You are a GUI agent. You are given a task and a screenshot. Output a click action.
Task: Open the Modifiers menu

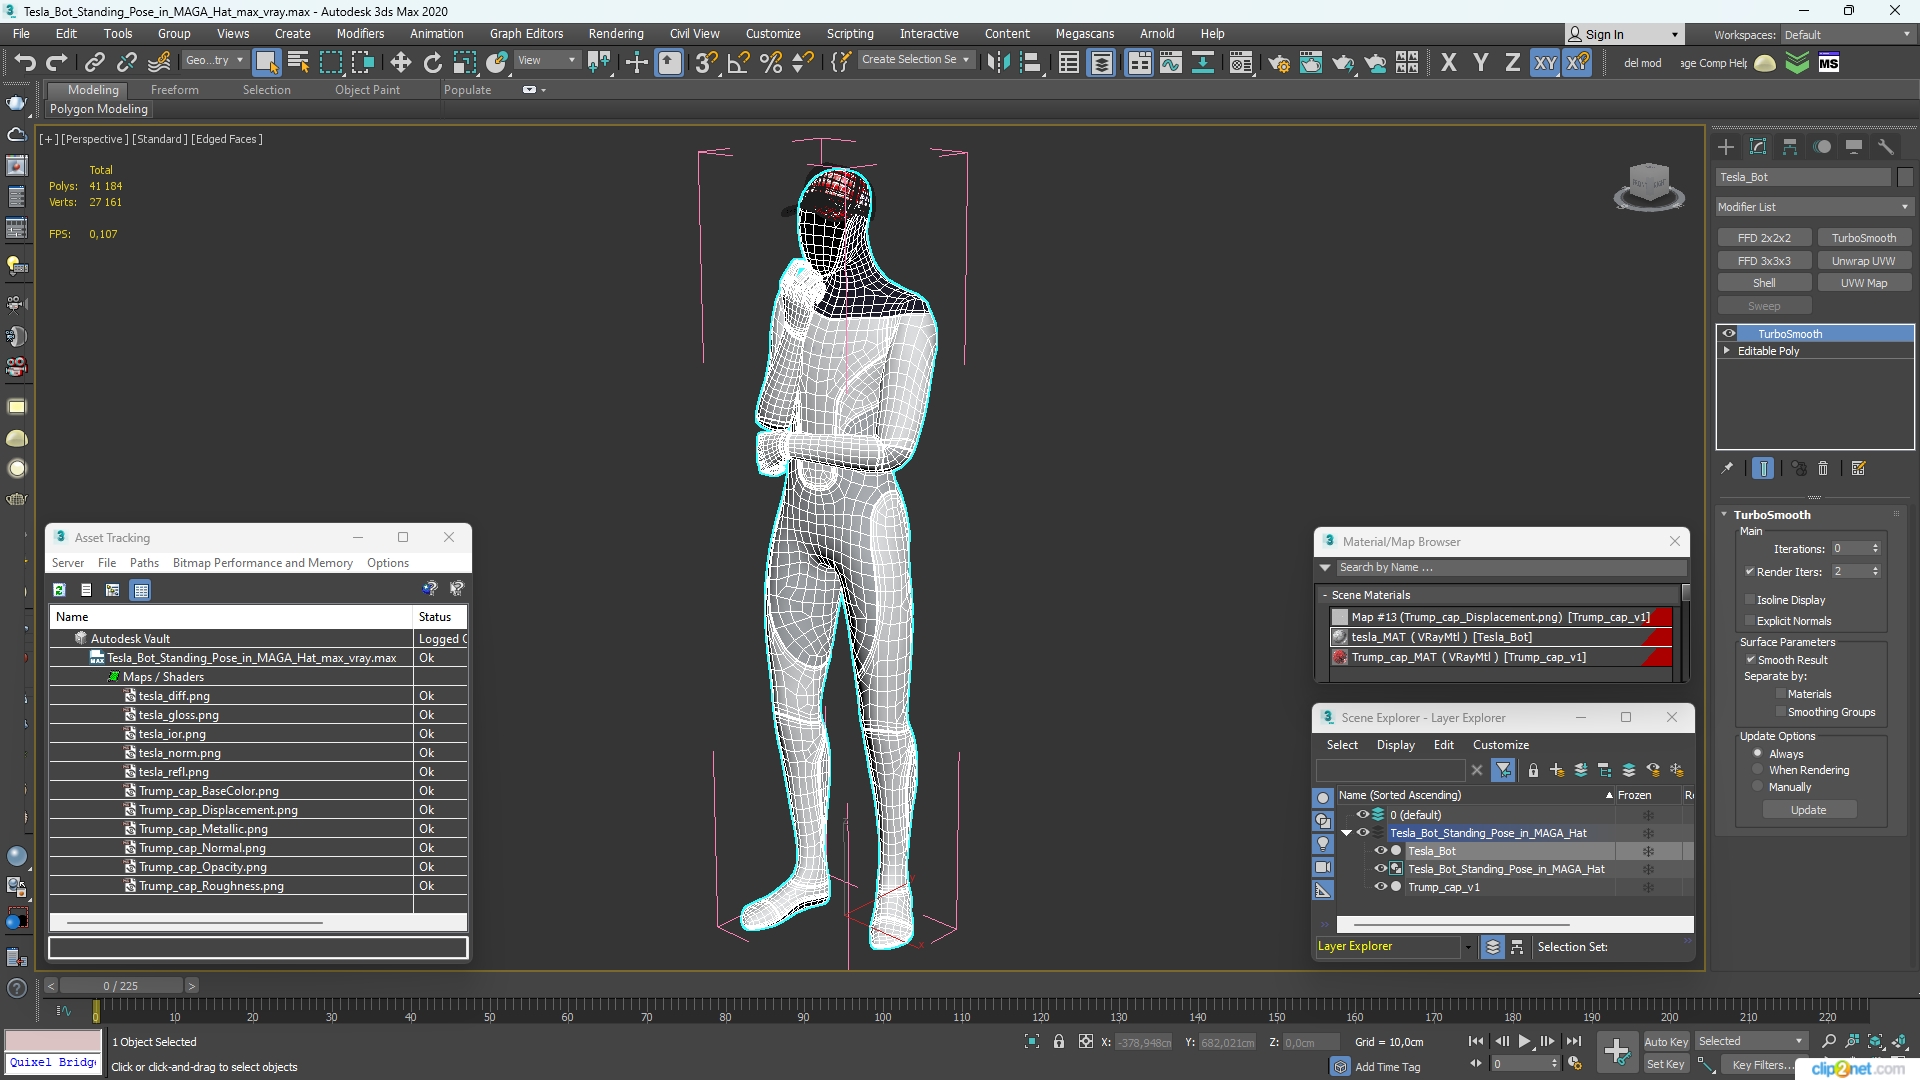360,33
